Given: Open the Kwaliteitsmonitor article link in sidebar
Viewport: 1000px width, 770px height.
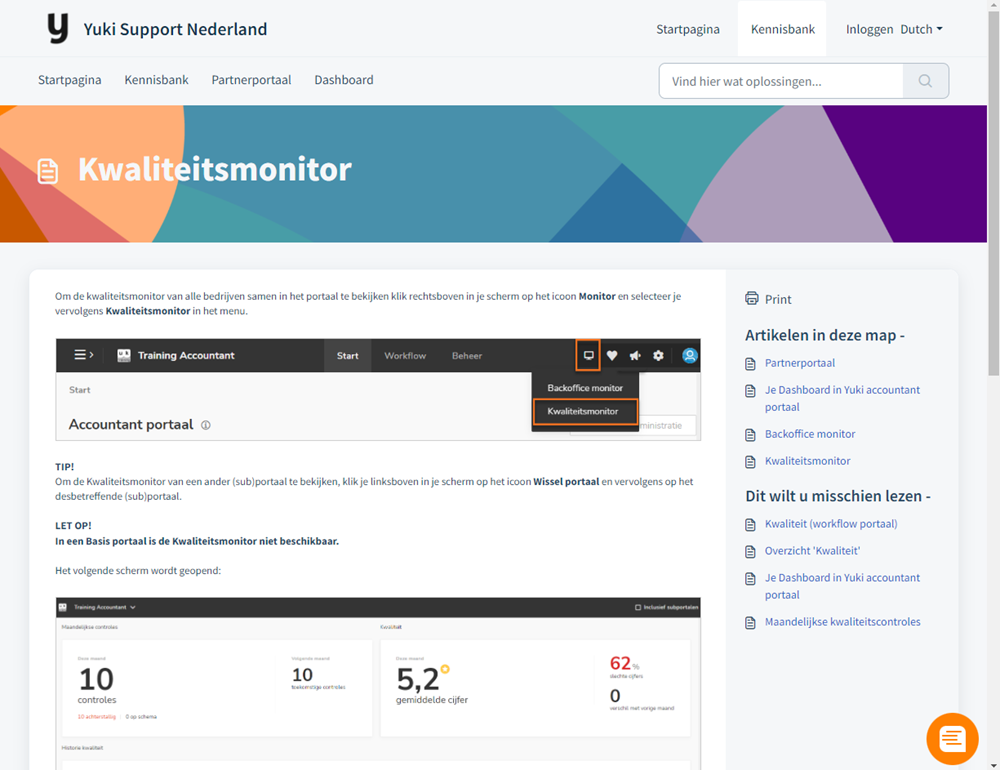Looking at the screenshot, I should click(x=807, y=461).
